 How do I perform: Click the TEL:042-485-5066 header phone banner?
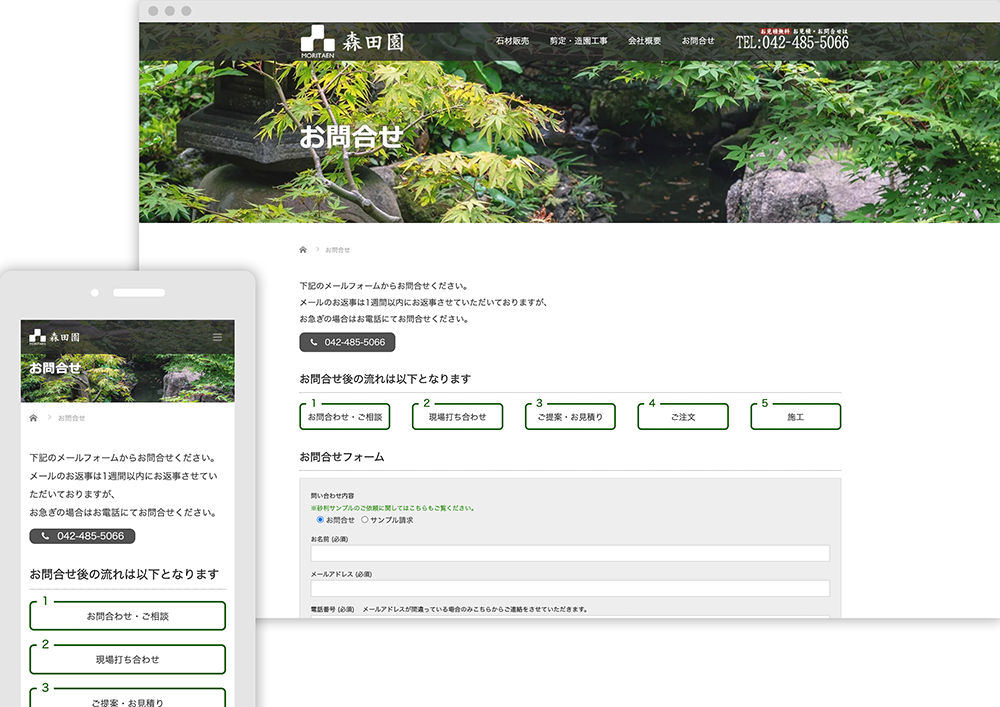pyautogui.click(x=792, y=41)
